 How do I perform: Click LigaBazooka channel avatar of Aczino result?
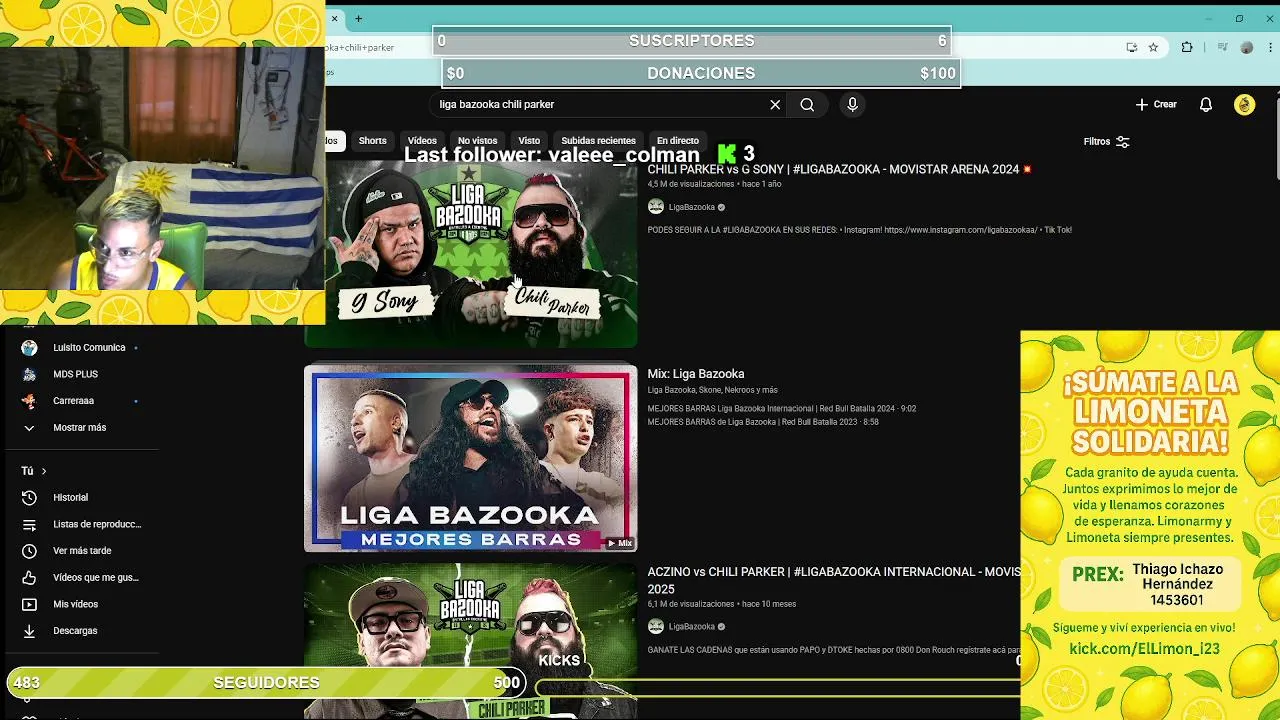coord(656,627)
